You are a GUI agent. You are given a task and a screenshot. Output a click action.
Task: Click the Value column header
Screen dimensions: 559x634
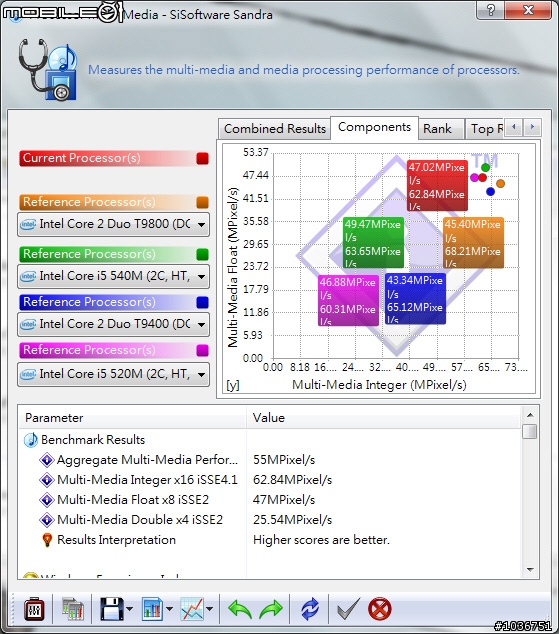384,418
